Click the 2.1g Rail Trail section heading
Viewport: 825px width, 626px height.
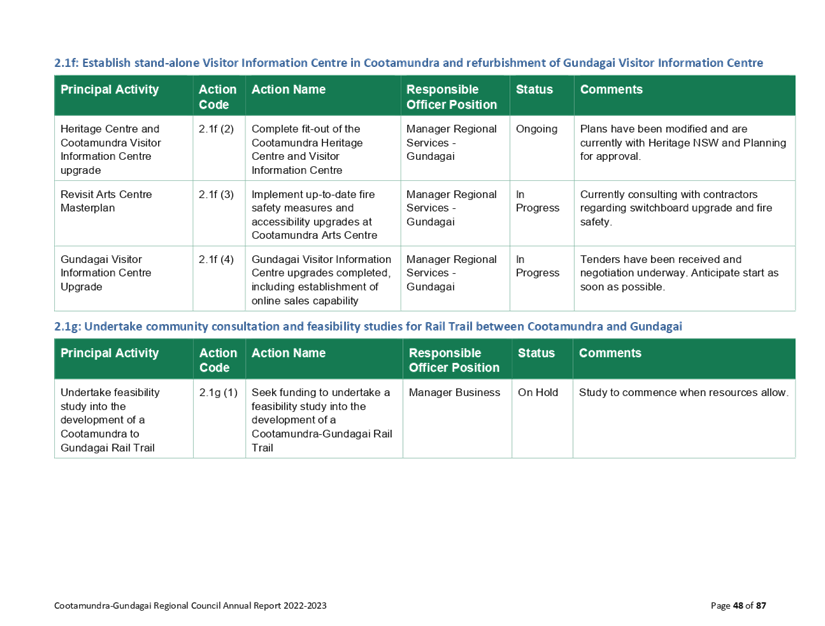coord(368,327)
